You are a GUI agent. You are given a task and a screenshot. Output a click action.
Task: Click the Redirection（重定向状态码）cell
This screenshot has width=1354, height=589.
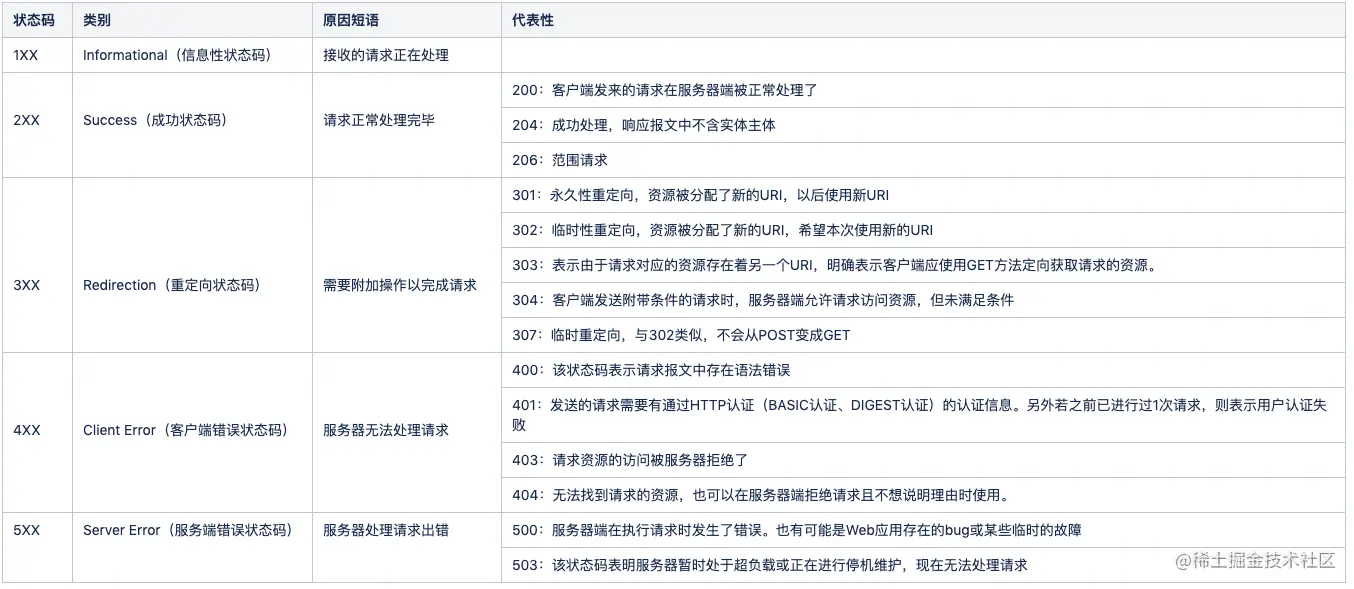pos(192,265)
